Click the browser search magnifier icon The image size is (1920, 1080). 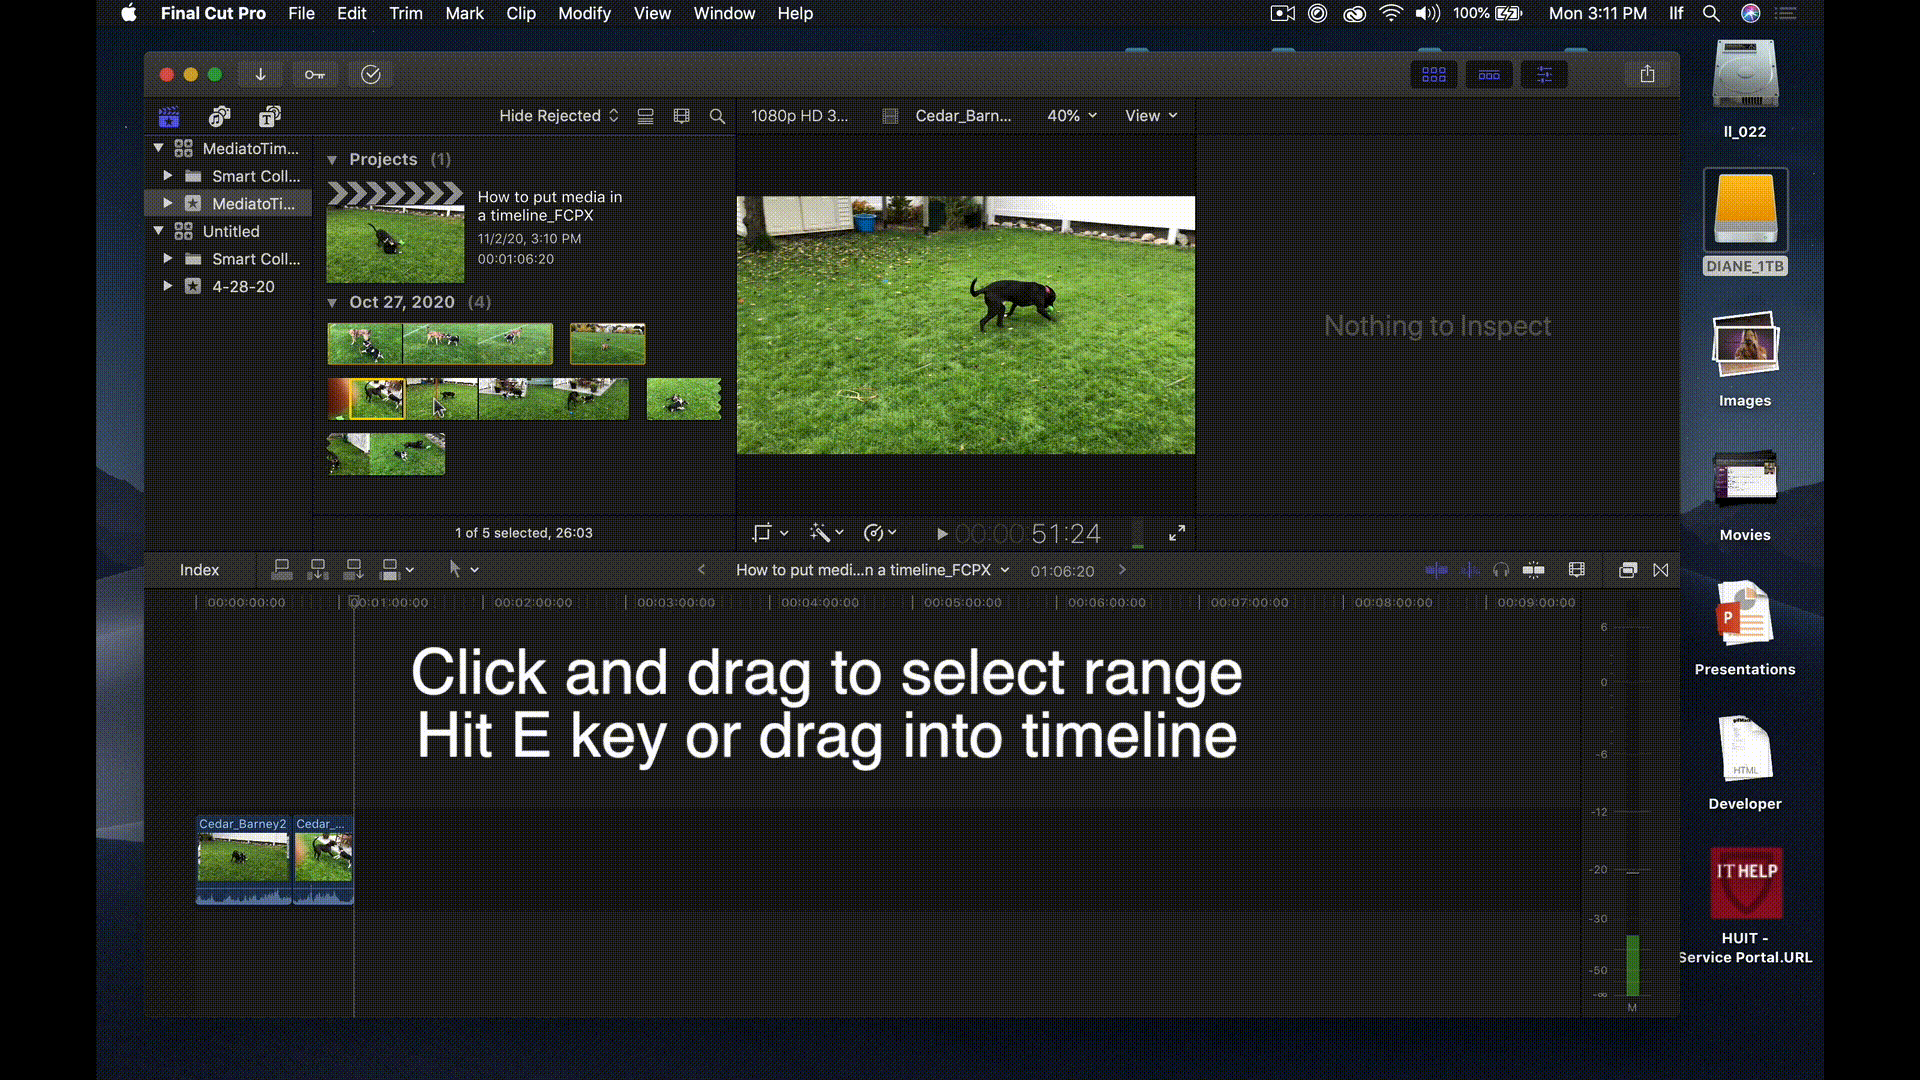click(x=717, y=116)
